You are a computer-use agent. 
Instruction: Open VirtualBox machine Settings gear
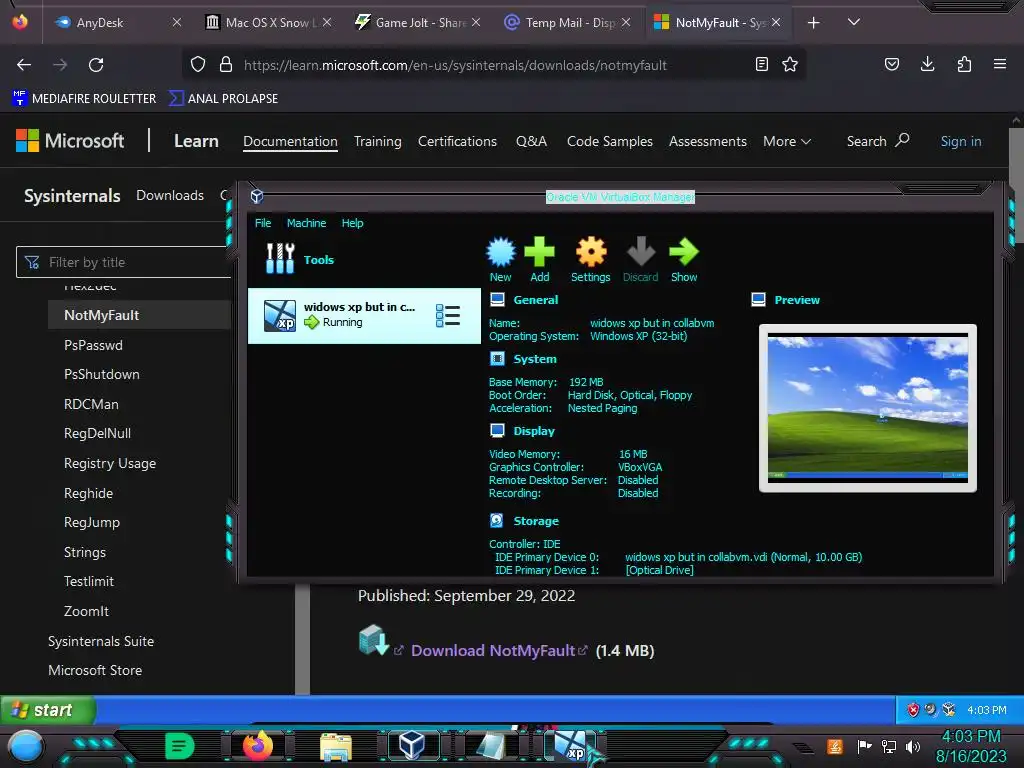point(590,252)
